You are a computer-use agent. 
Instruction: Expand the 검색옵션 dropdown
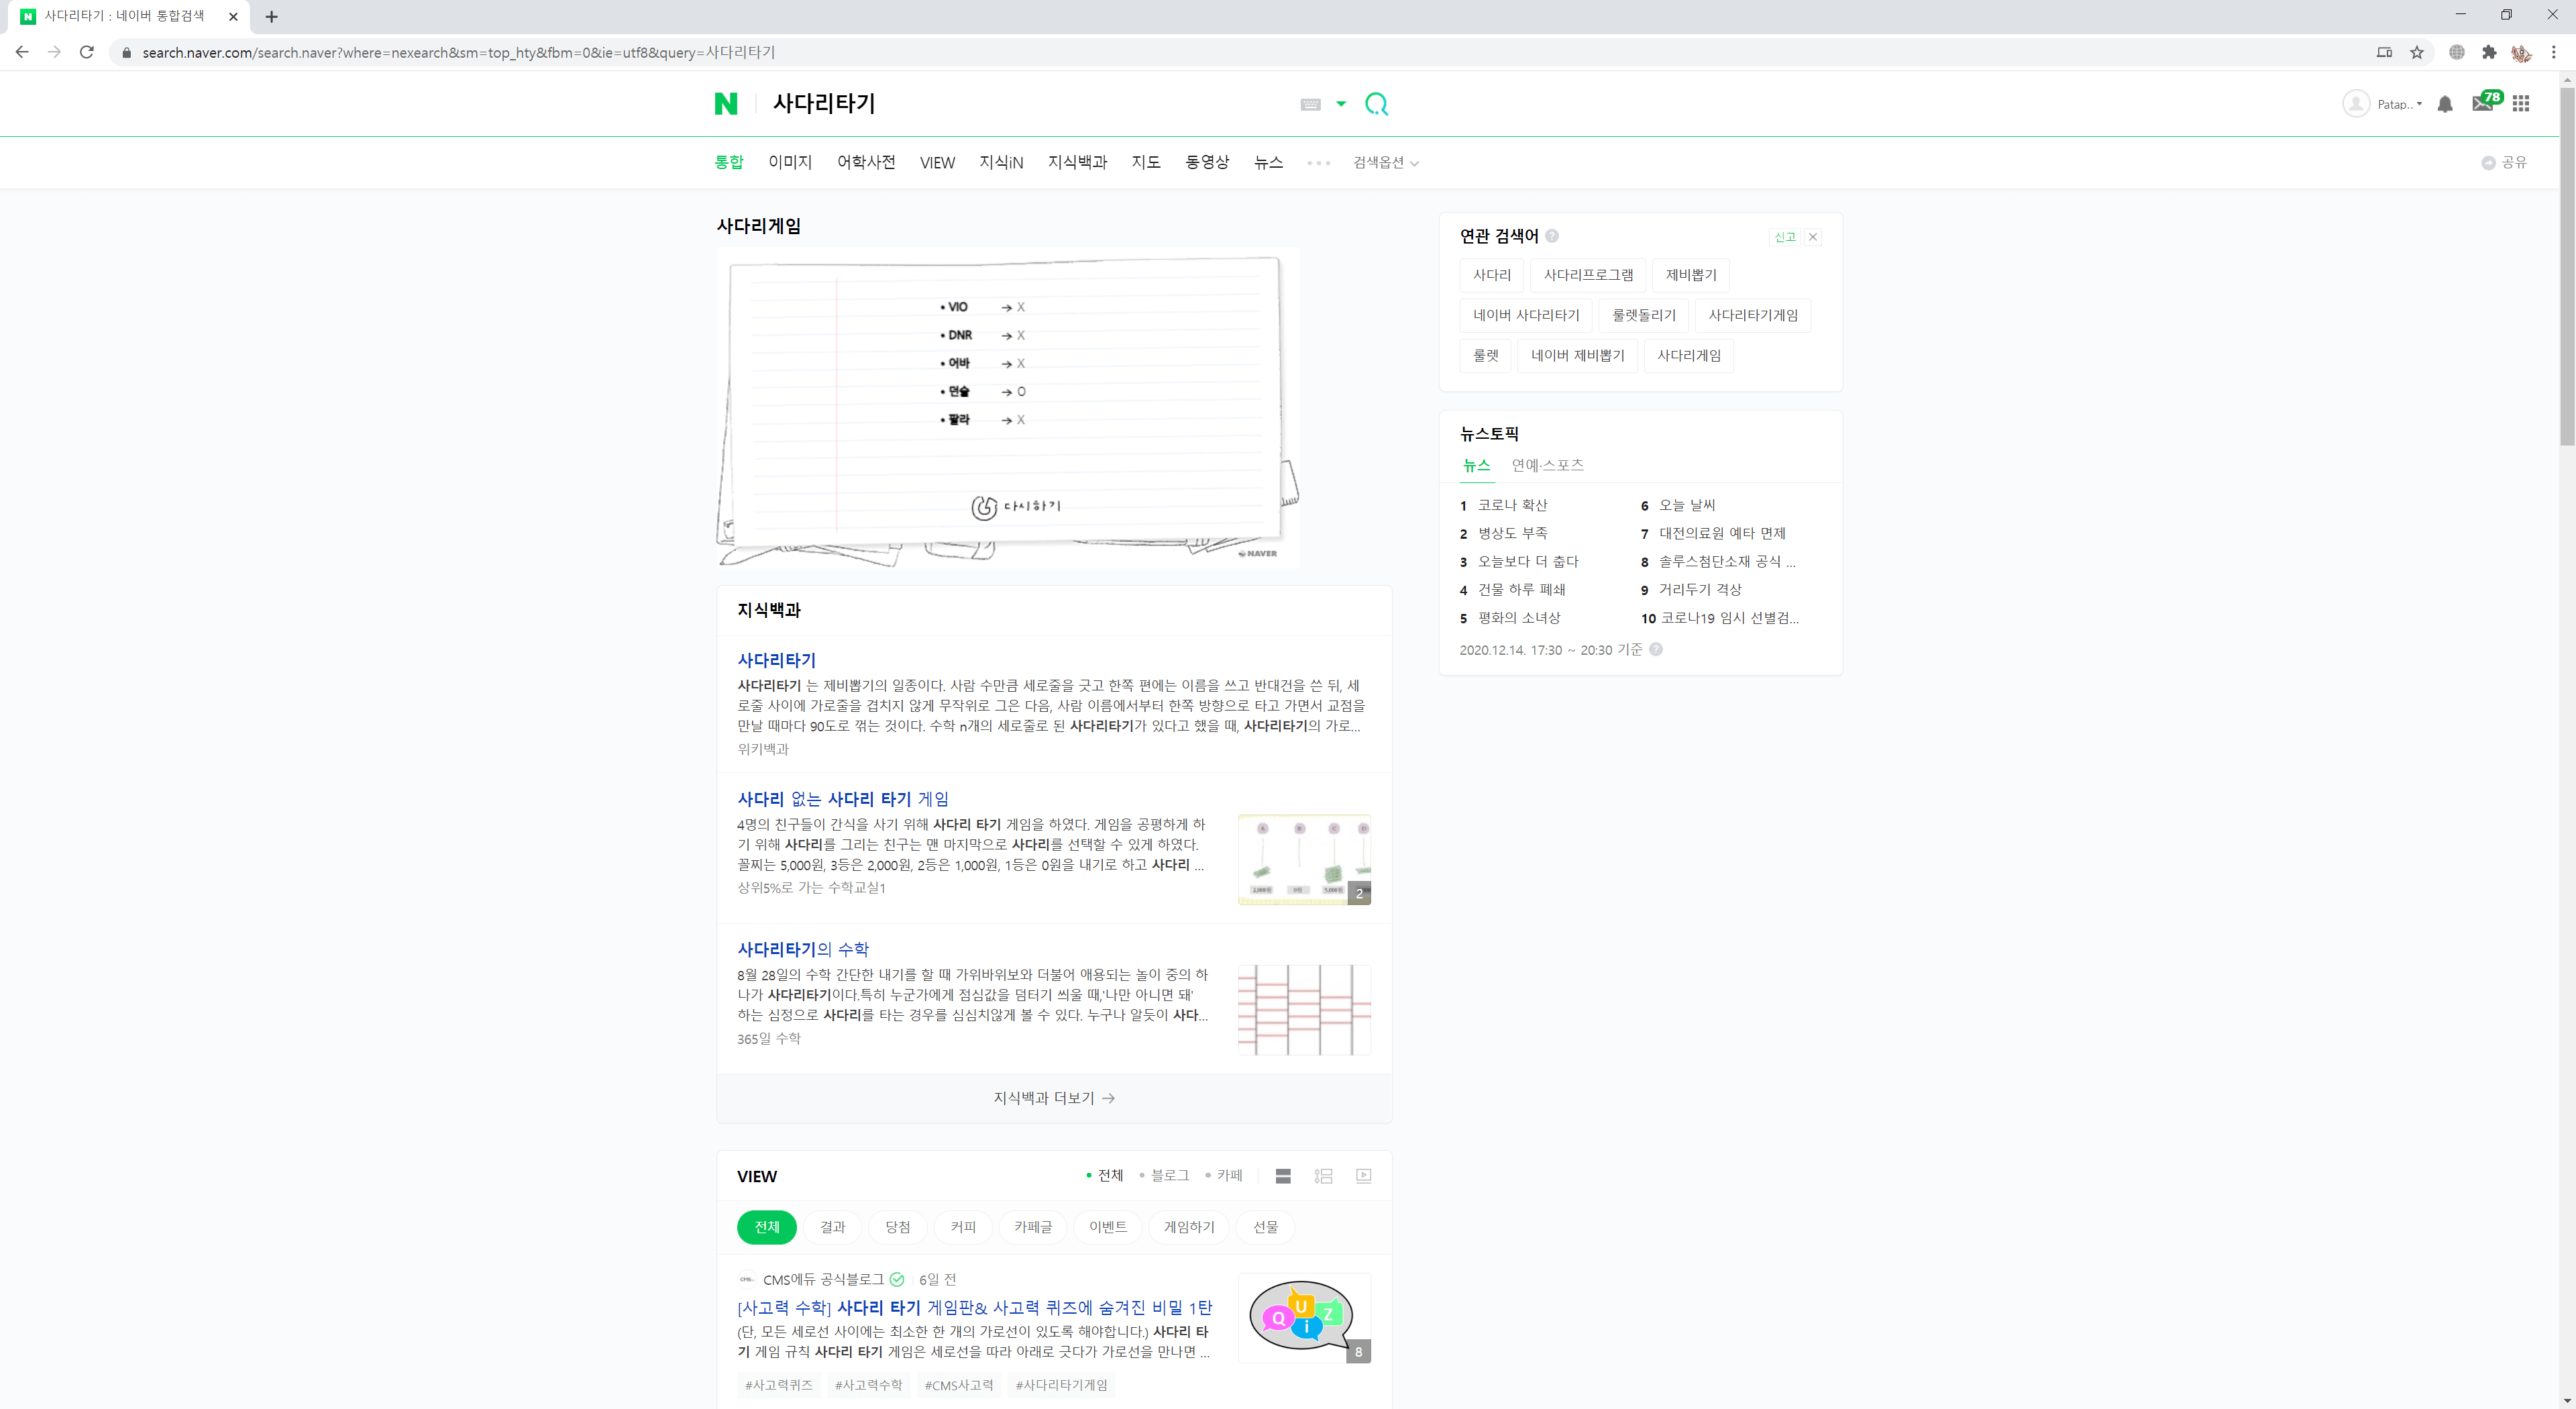pos(1386,162)
